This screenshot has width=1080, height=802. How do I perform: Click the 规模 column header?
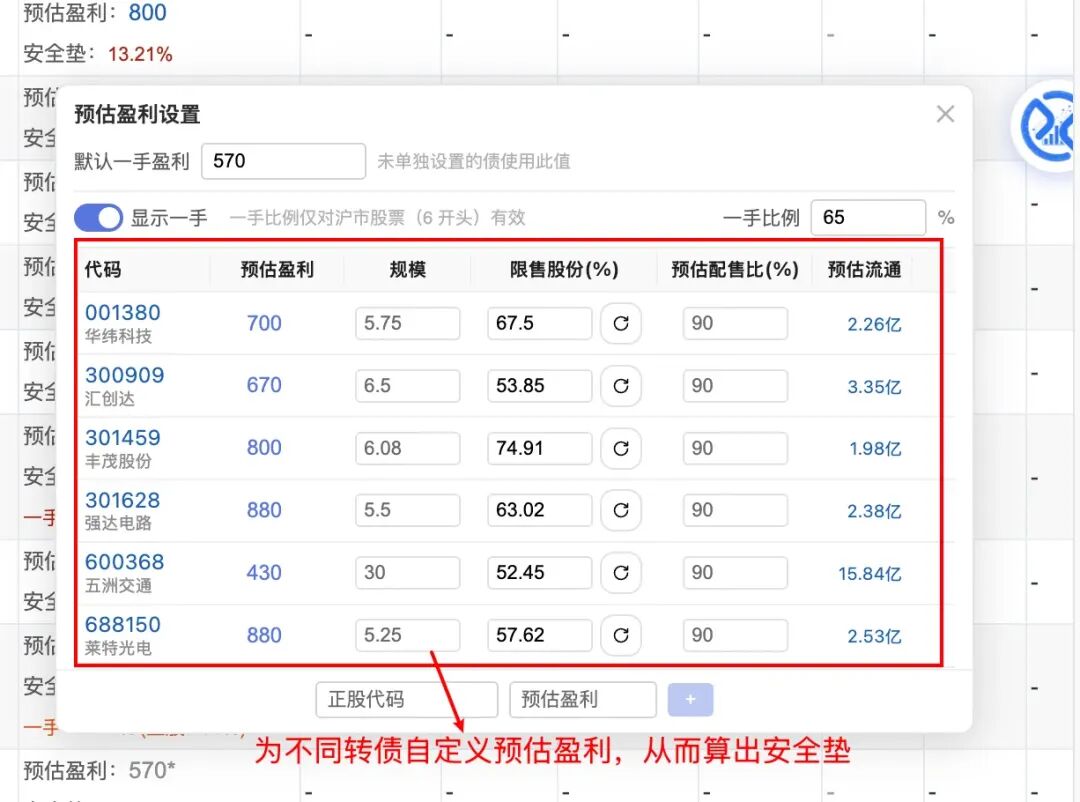(x=407, y=269)
